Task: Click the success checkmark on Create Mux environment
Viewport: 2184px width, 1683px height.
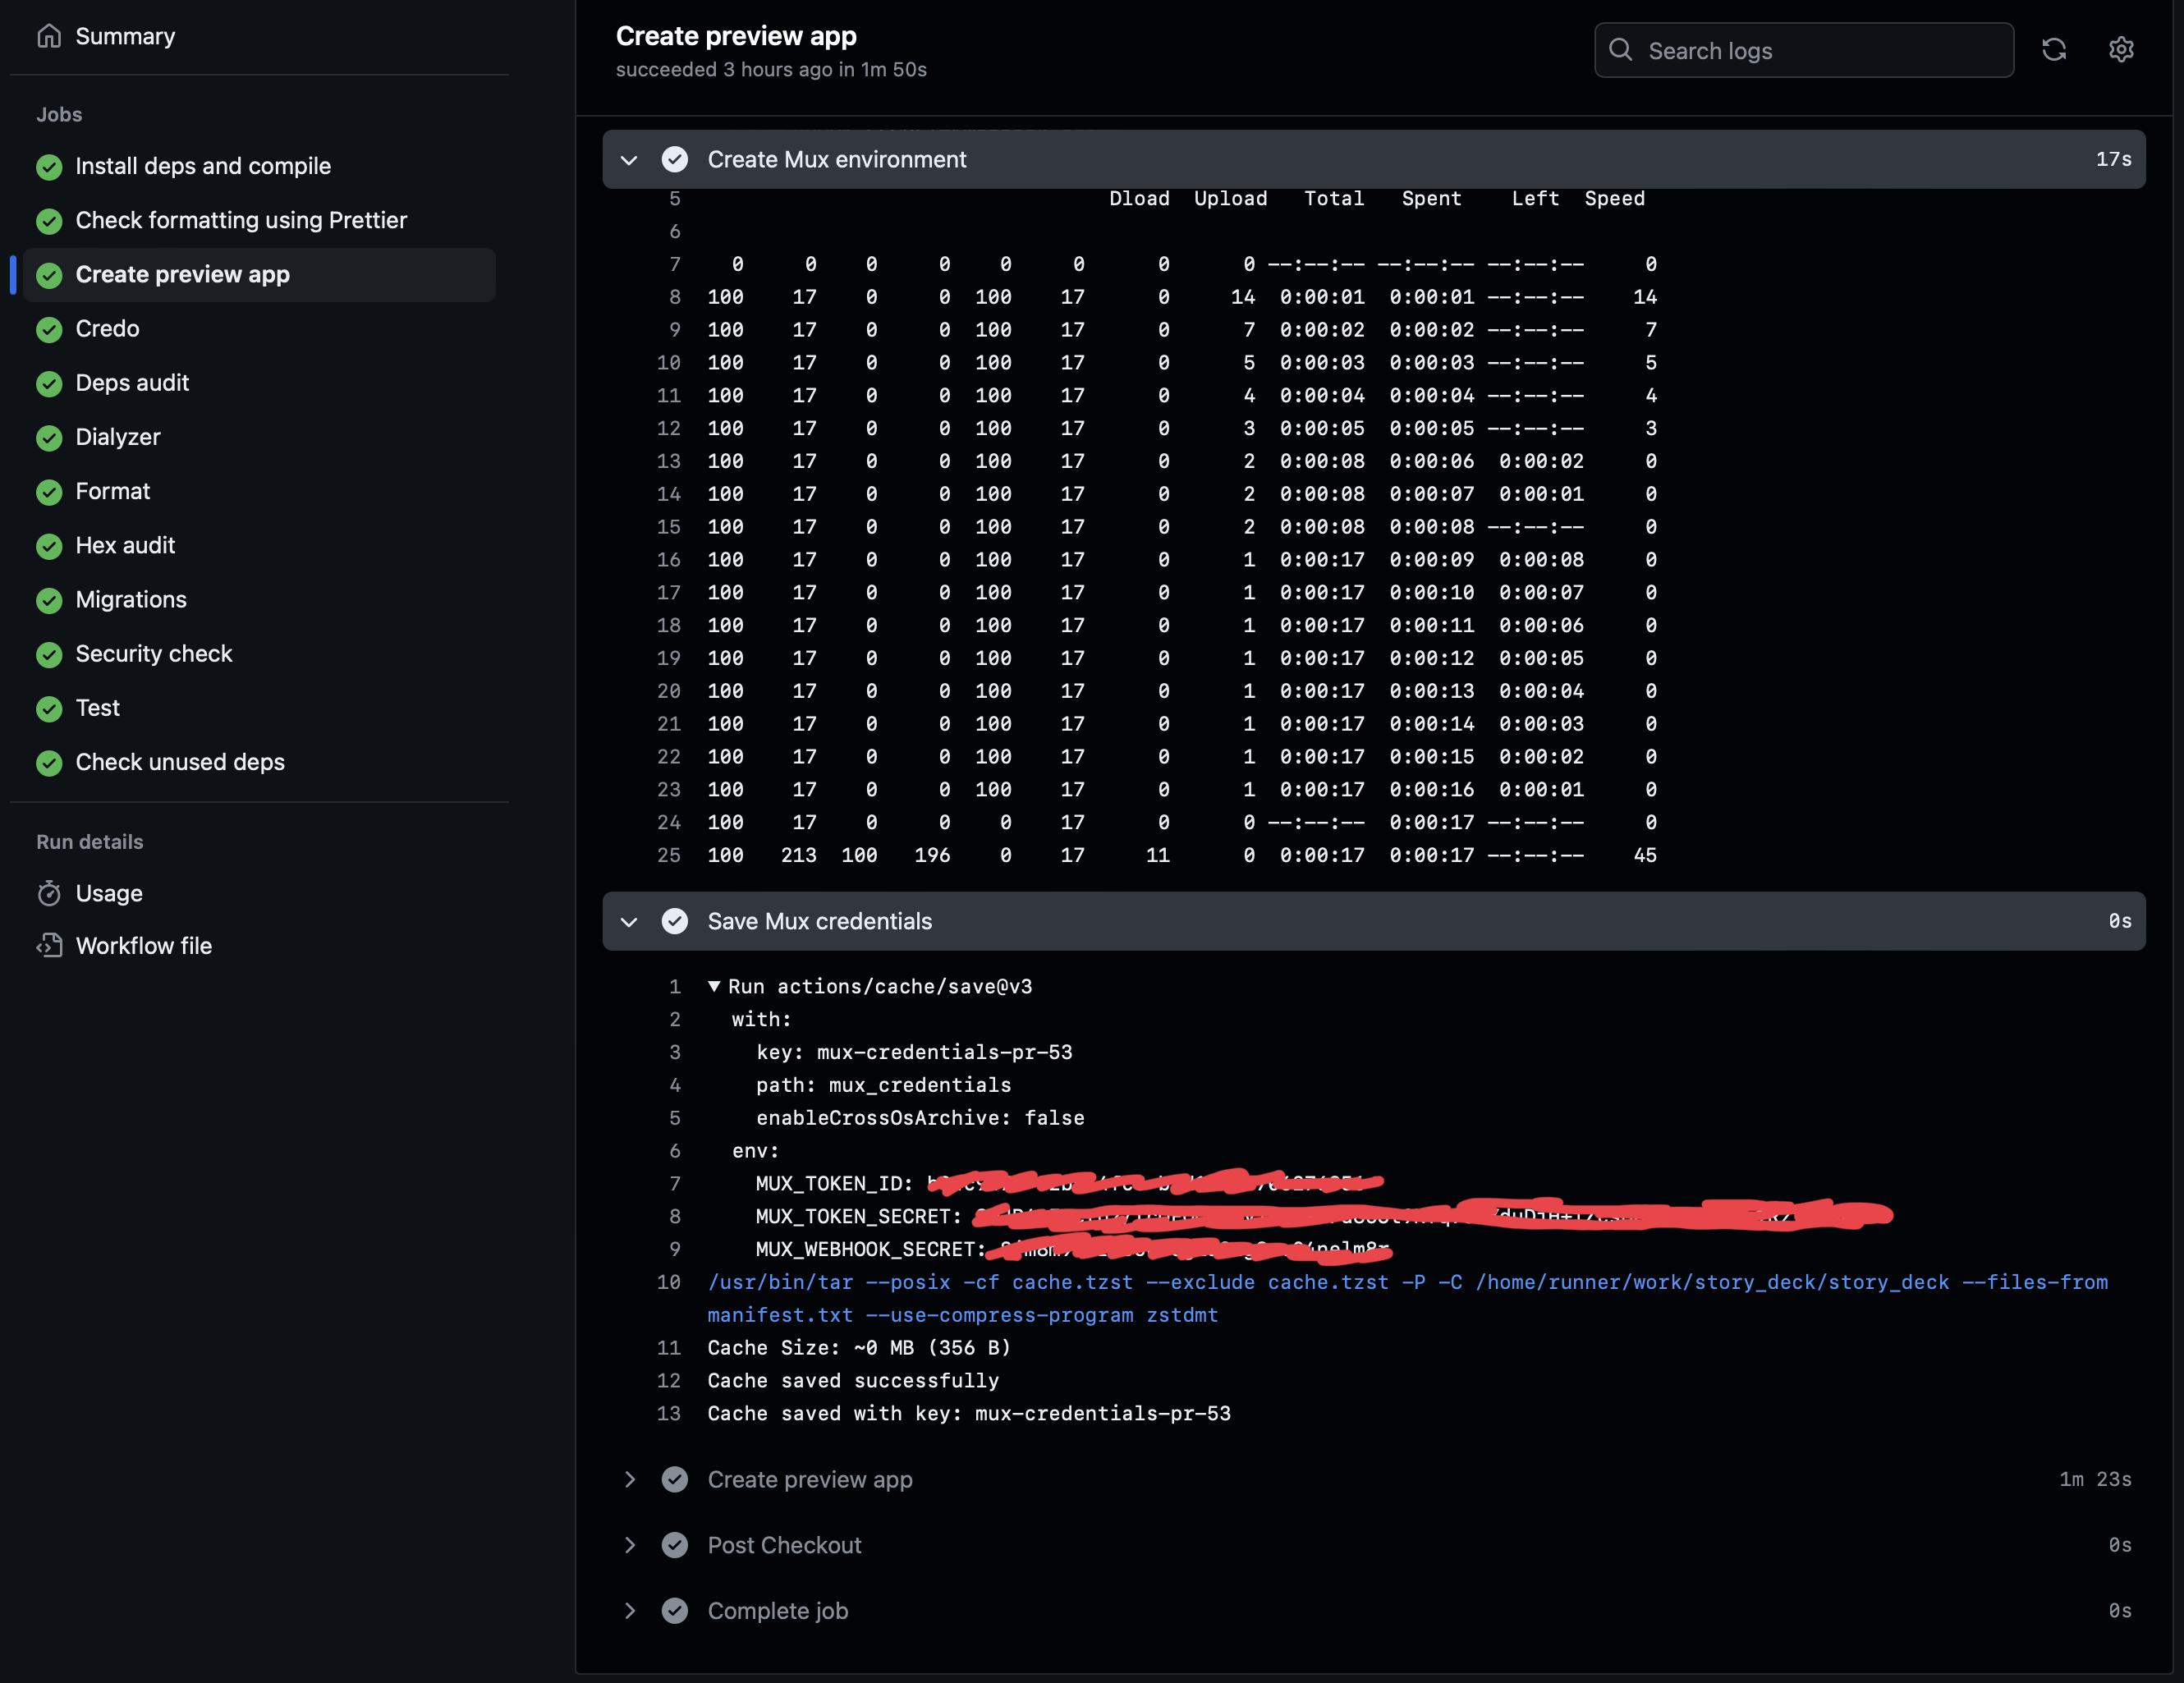Action: coord(675,159)
